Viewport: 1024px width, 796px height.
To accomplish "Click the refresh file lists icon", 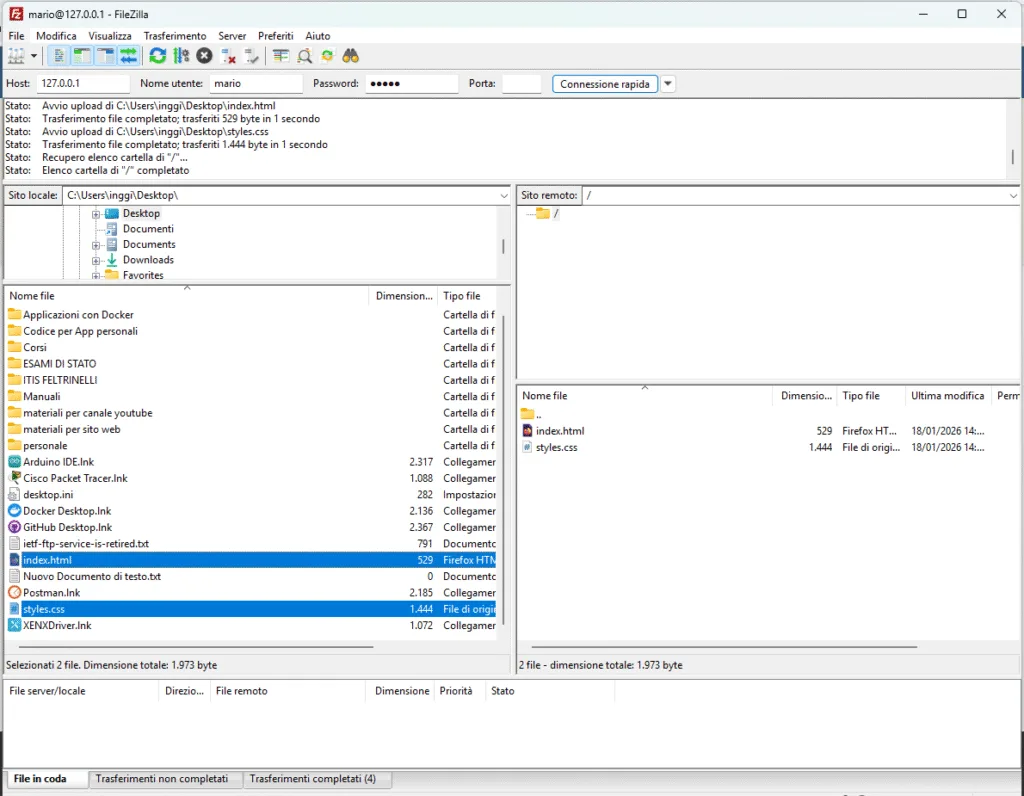I will point(158,56).
